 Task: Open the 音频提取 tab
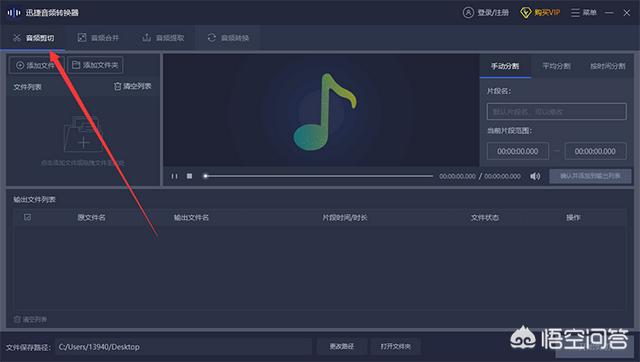point(163,38)
